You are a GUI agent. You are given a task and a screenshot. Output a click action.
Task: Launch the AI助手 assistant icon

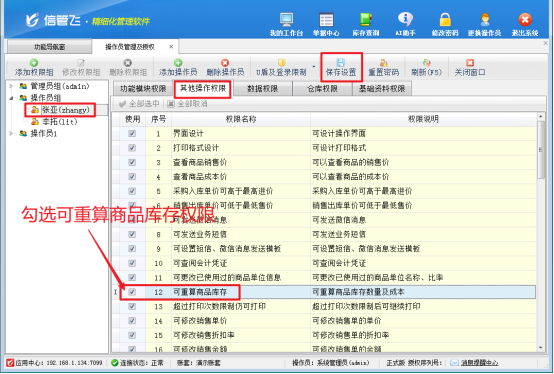click(x=405, y=20)
